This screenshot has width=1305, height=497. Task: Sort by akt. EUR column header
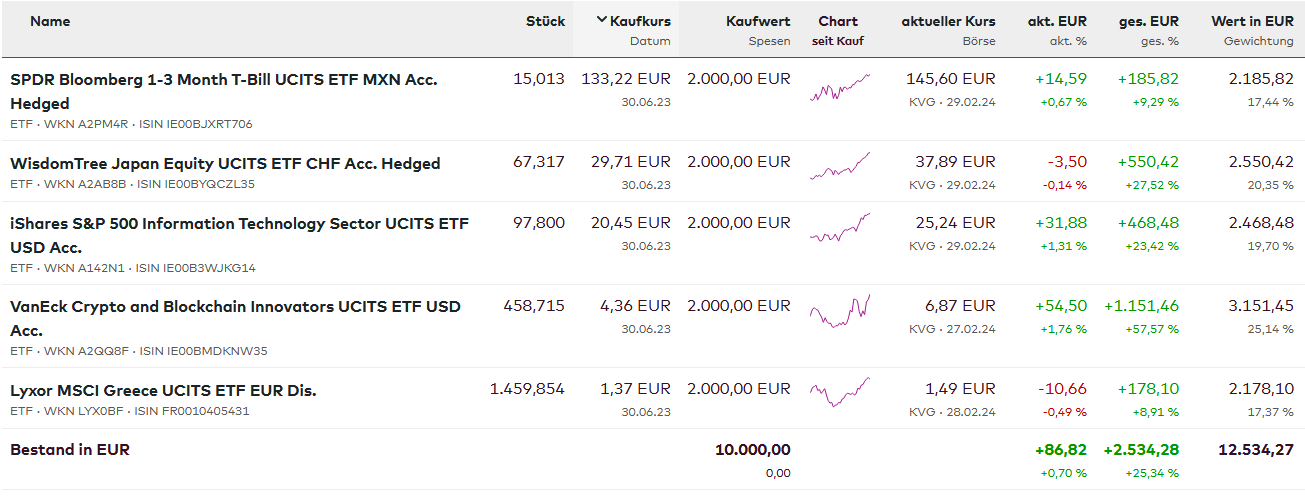1057,21
